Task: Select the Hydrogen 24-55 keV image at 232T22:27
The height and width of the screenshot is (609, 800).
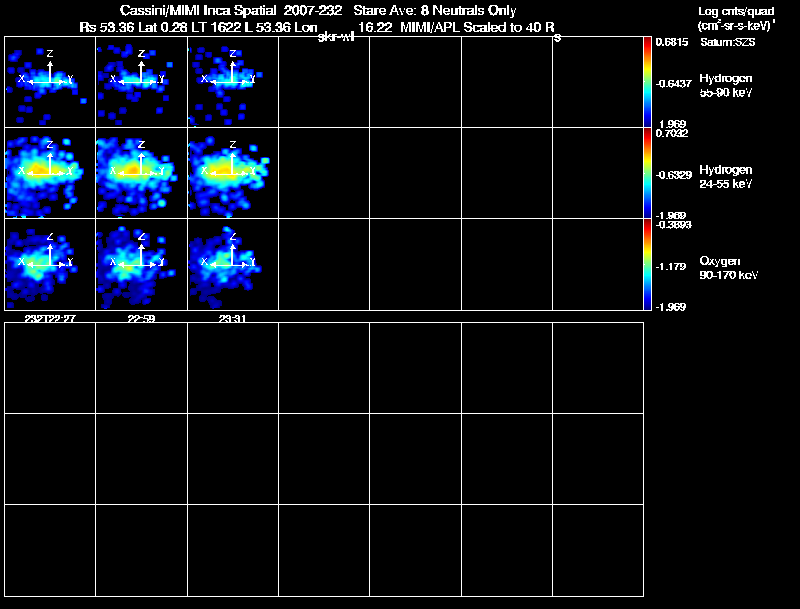Action: point(50,173)
